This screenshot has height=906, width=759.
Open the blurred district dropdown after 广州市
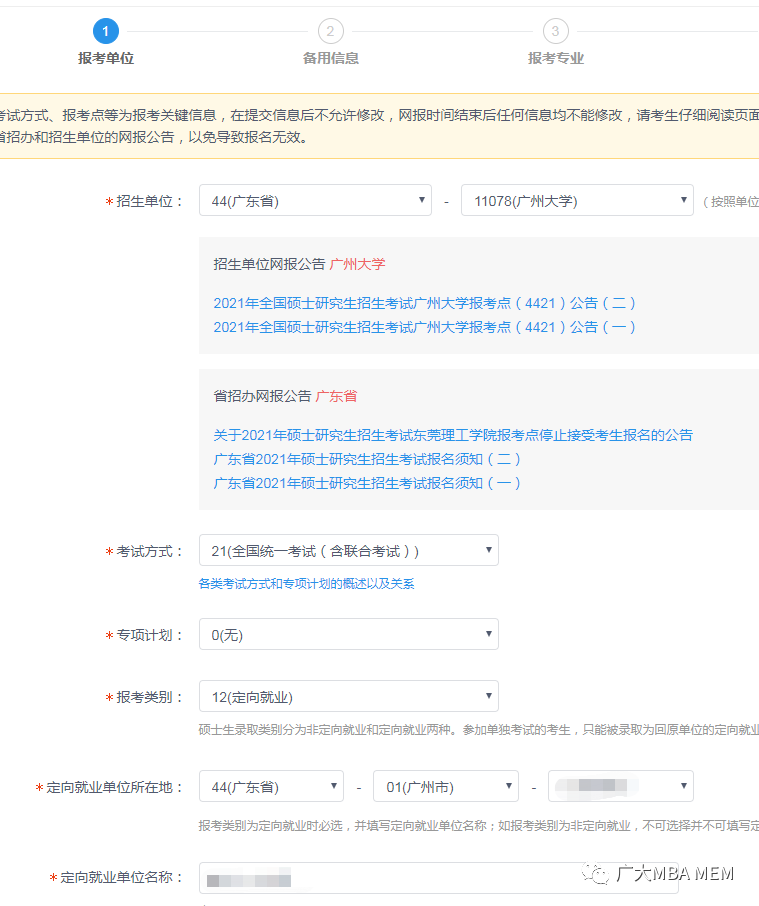point(621,786)
